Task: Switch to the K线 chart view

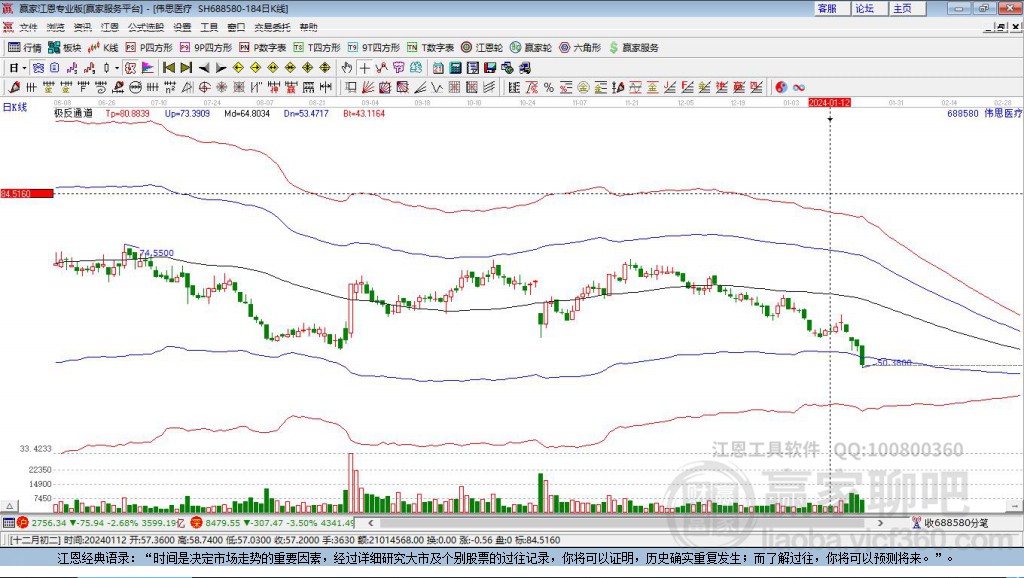Action: point(103,48)
